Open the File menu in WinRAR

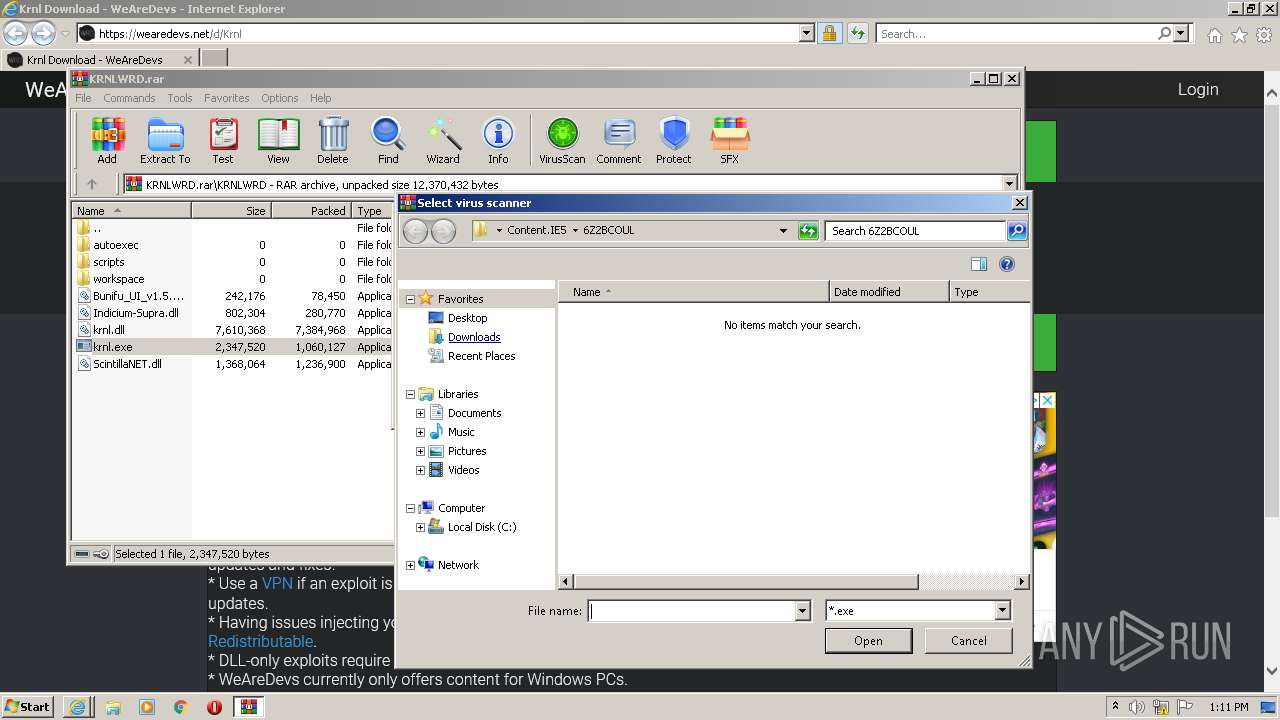pyautogui.click(x=83, y=98)
